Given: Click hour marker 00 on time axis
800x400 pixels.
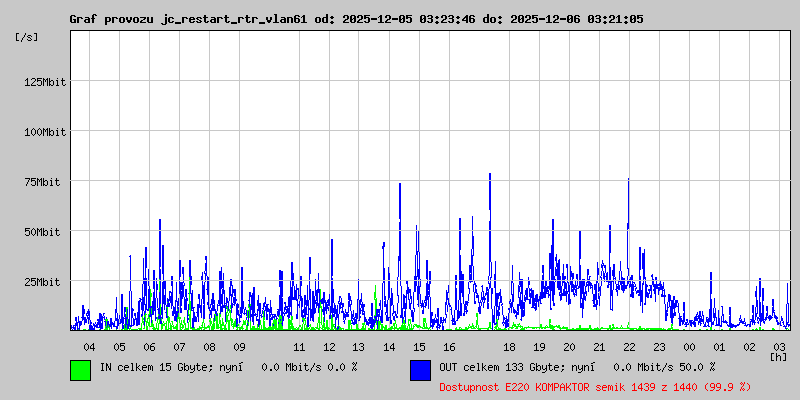Looking at the screenshot, I should pyautogui.click(x=689, y=346).
